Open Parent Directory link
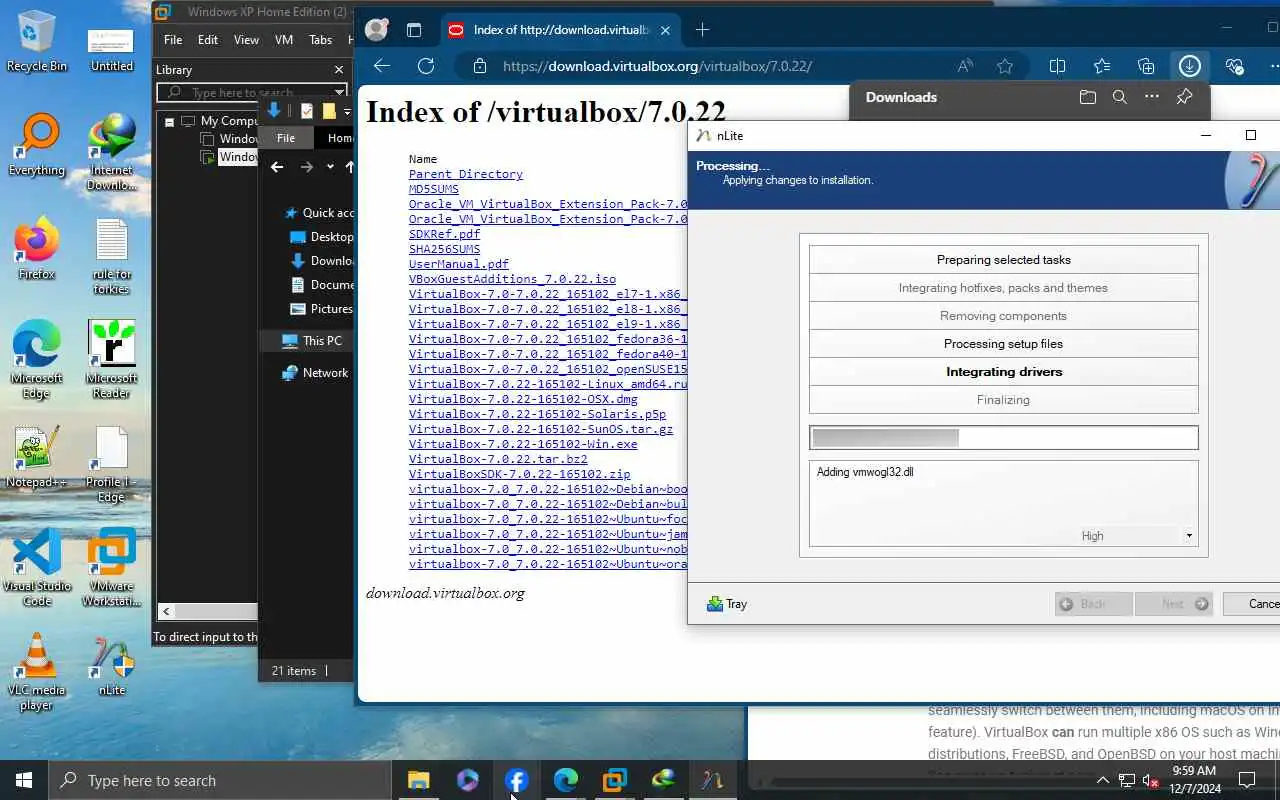 pos(466,174)
